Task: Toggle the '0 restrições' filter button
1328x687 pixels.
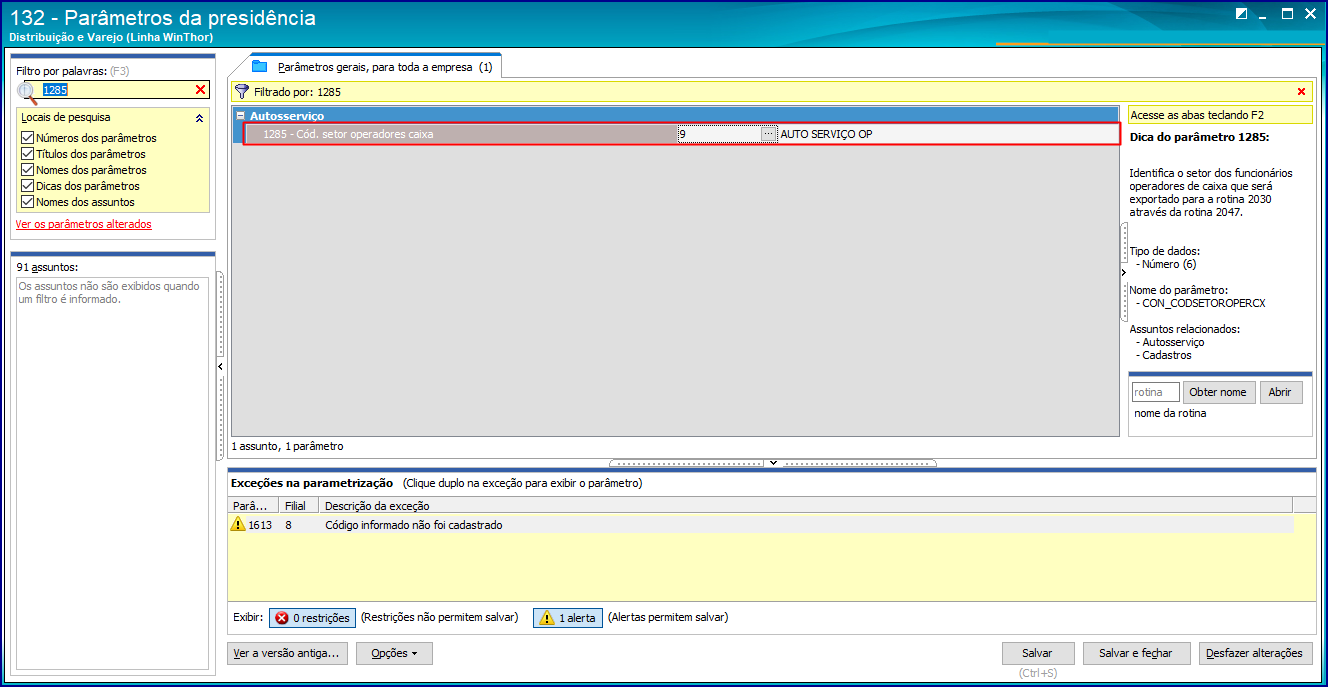Action: [312, 618]
